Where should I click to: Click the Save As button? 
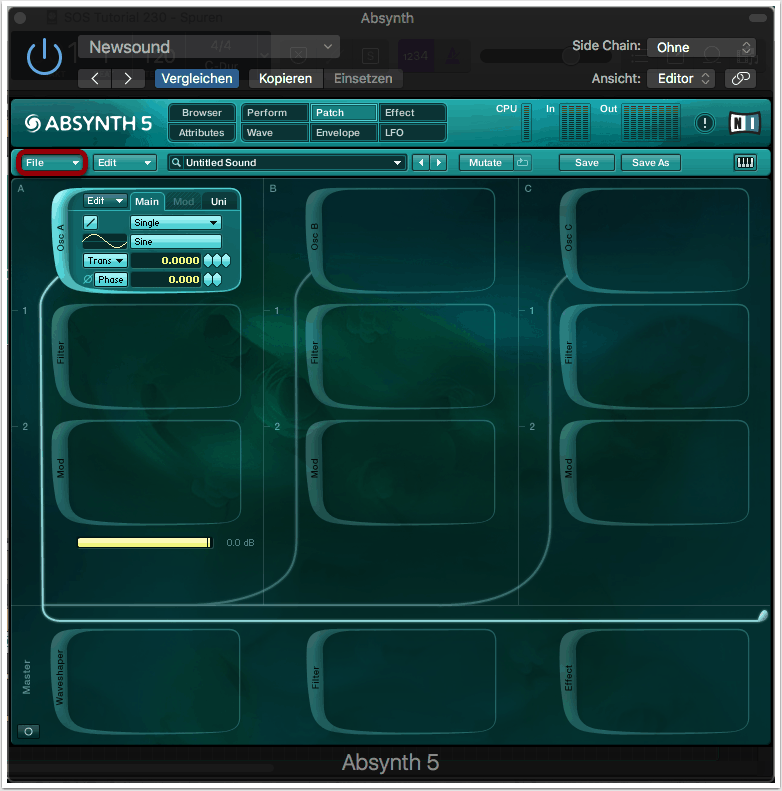[x=650, y=163]
